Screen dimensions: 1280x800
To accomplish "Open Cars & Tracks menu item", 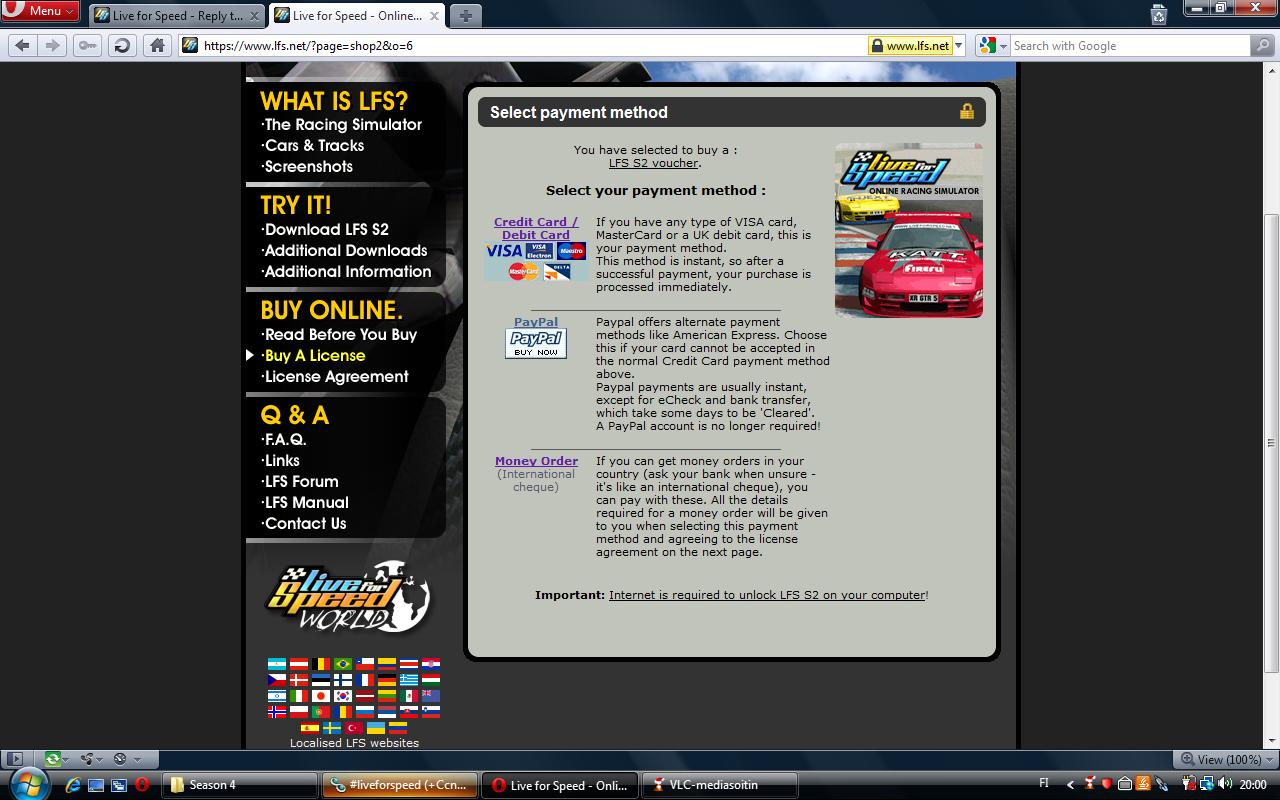I will pyautogui.click(x=314, y=146).
